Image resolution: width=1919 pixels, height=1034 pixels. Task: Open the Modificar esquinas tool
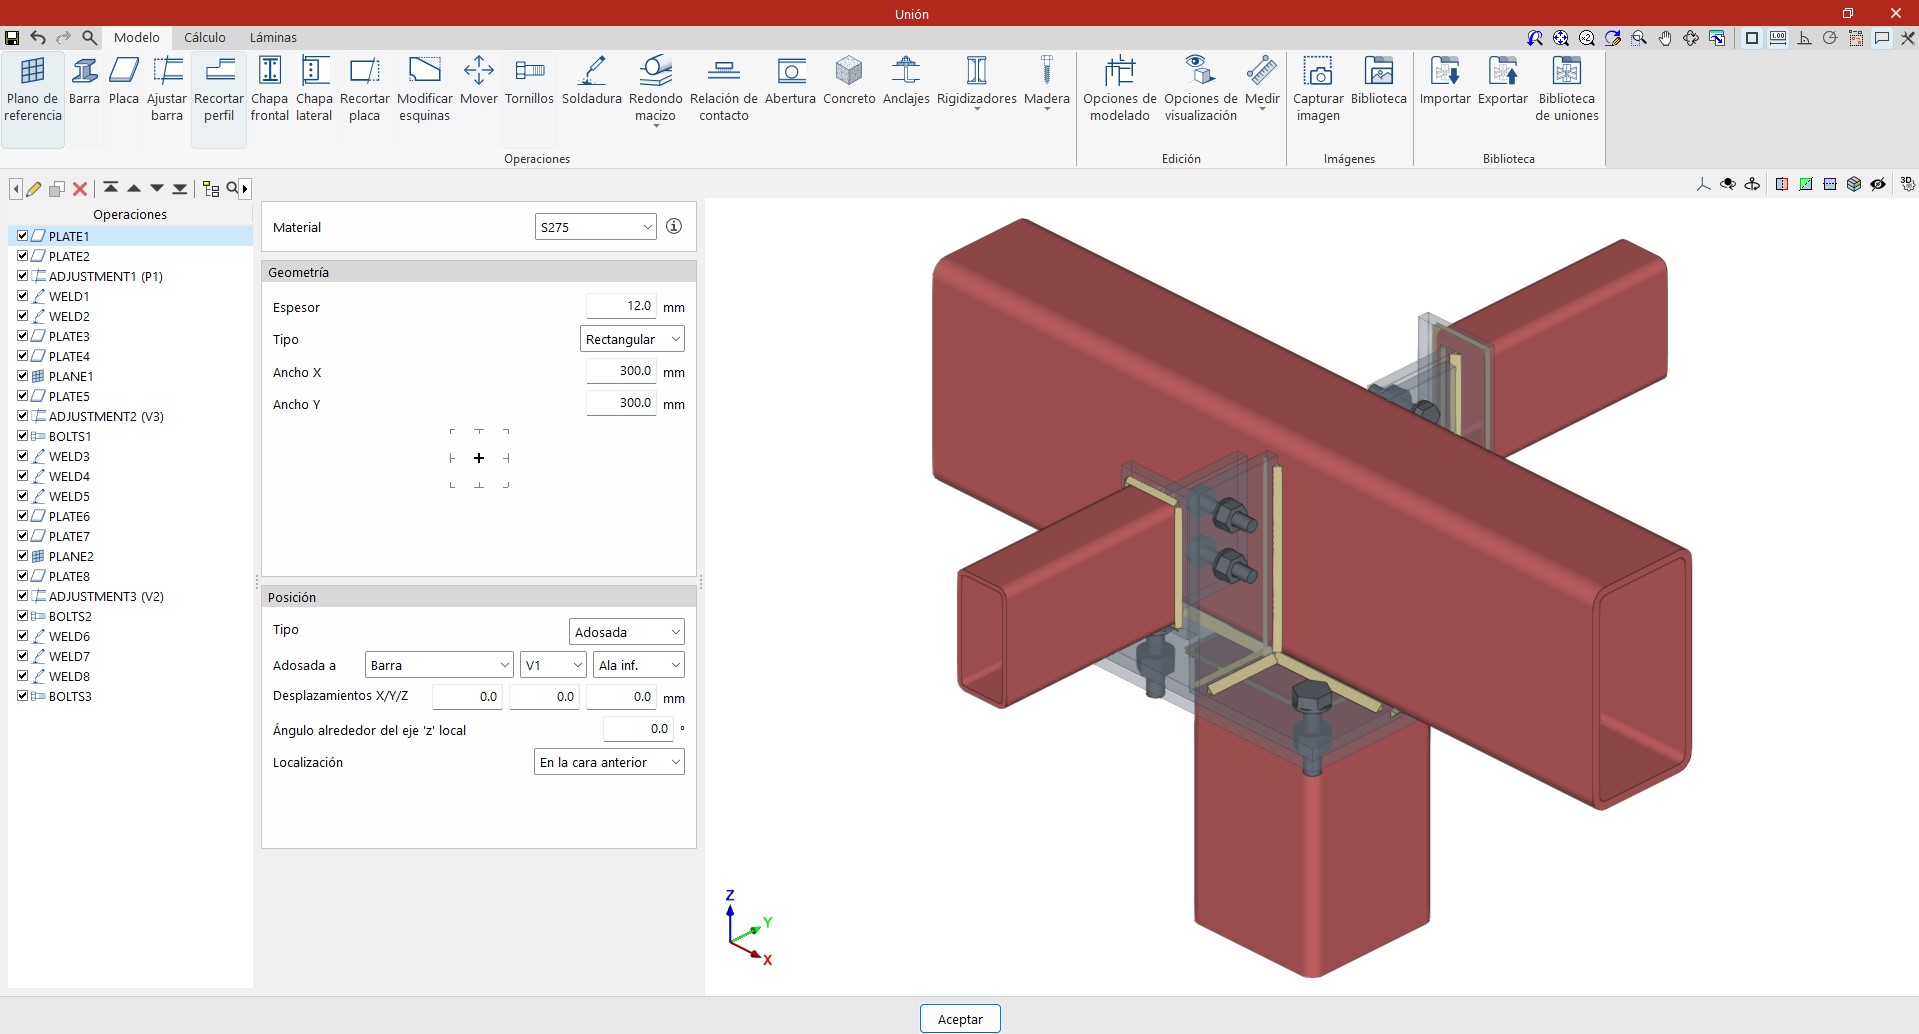(x=425, y=90)
